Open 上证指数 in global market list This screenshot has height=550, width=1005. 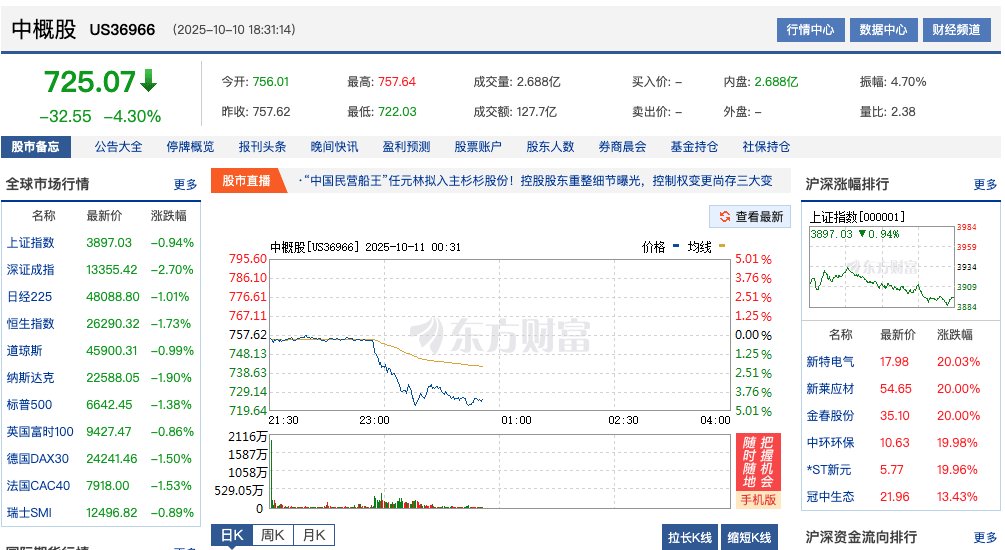tap(30, 243)
